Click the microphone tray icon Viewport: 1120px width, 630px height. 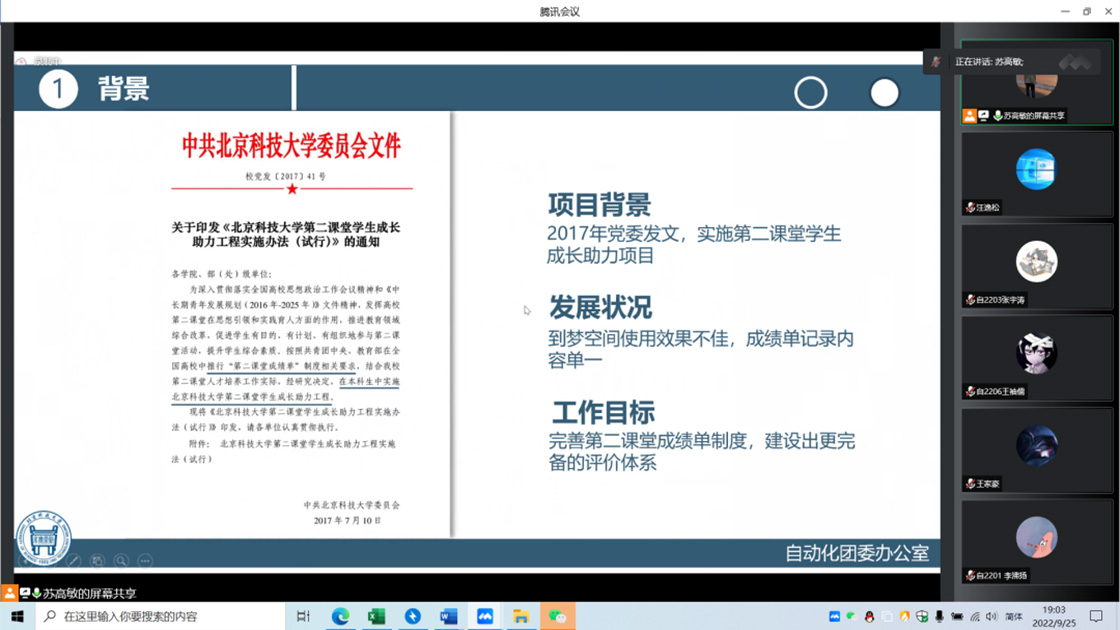(x=939, y=616)
